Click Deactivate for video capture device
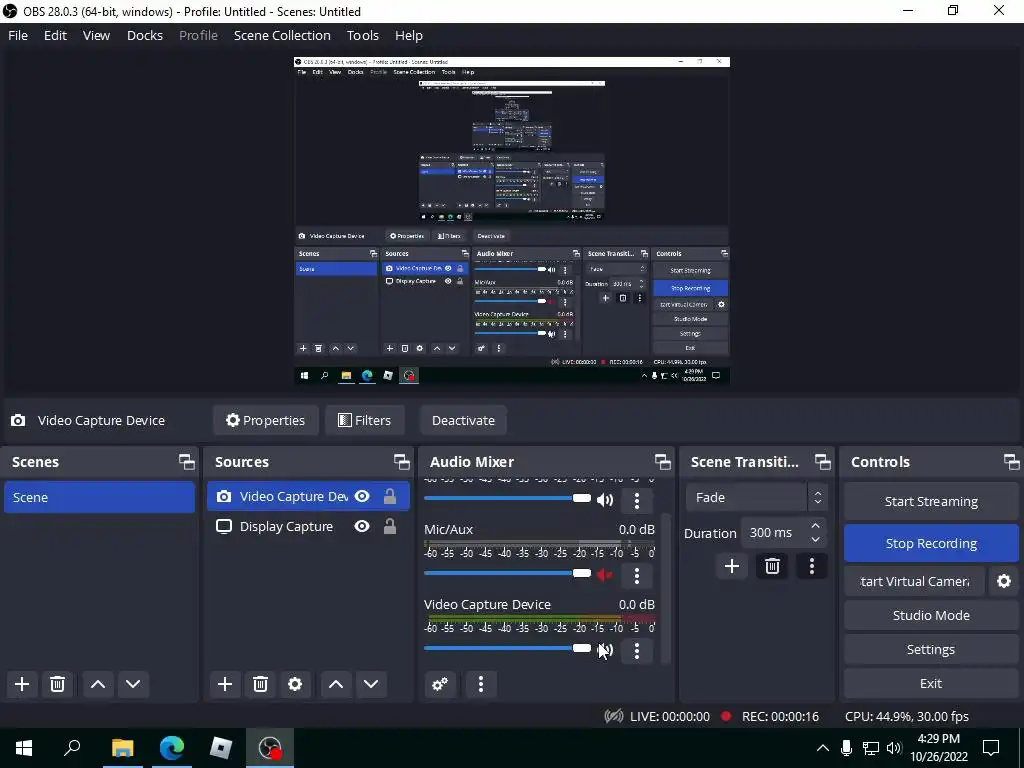 coord(463,420)
